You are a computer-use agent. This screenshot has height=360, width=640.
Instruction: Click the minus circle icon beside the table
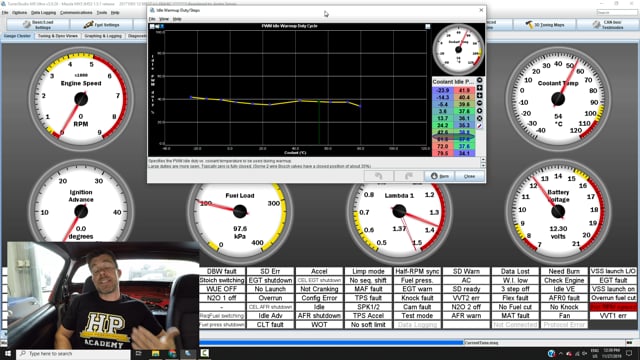point(480,103)
